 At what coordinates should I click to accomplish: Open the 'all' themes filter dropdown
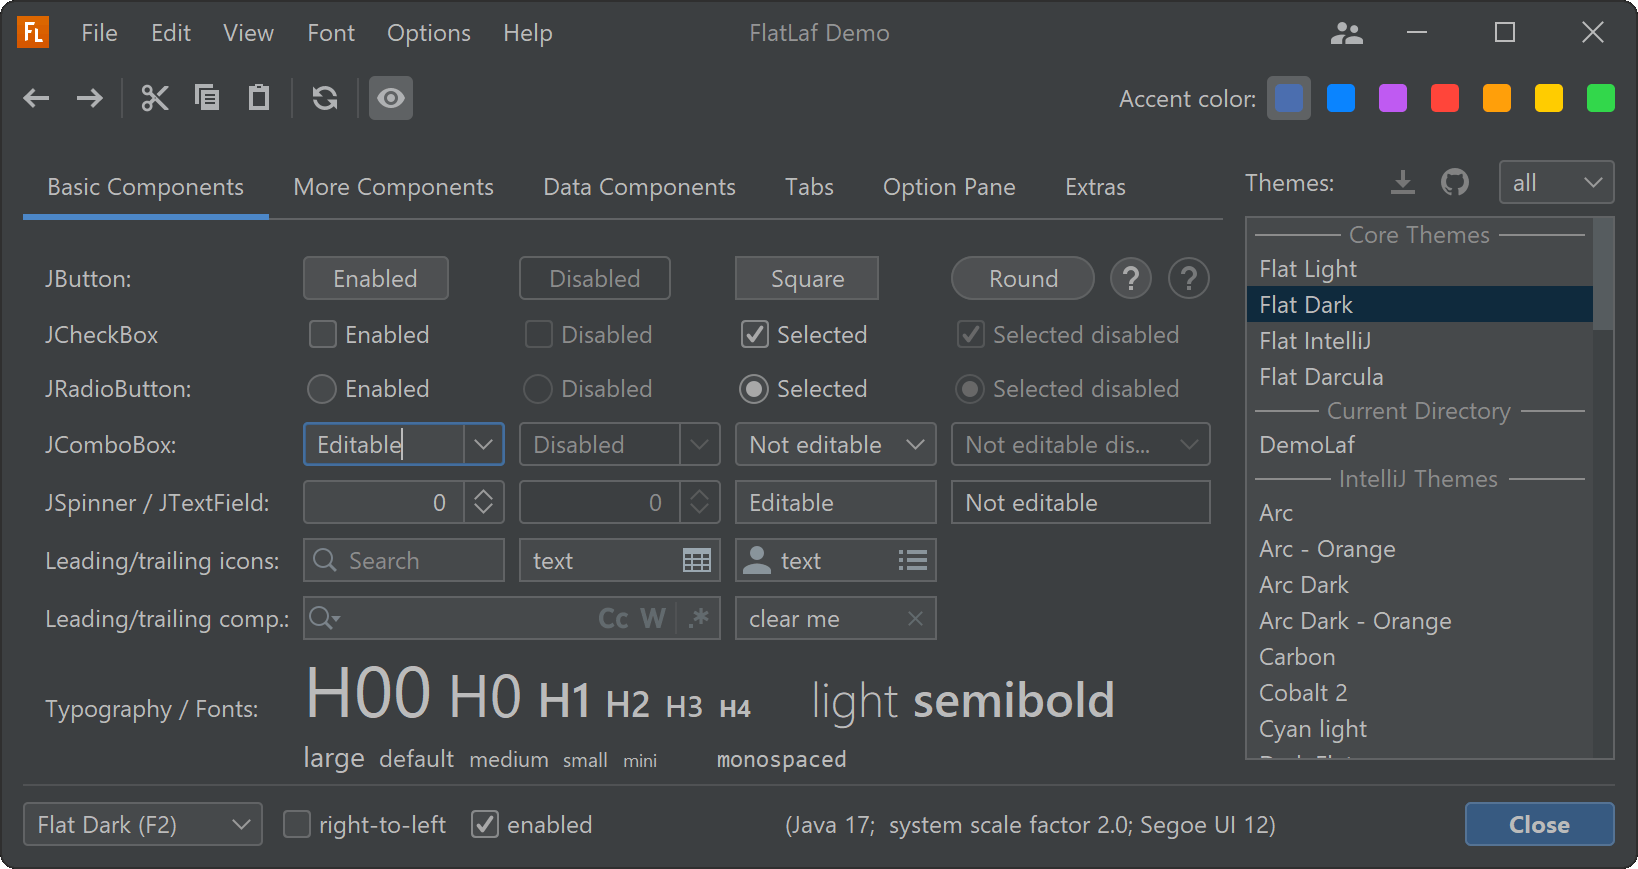(1556, 182)
